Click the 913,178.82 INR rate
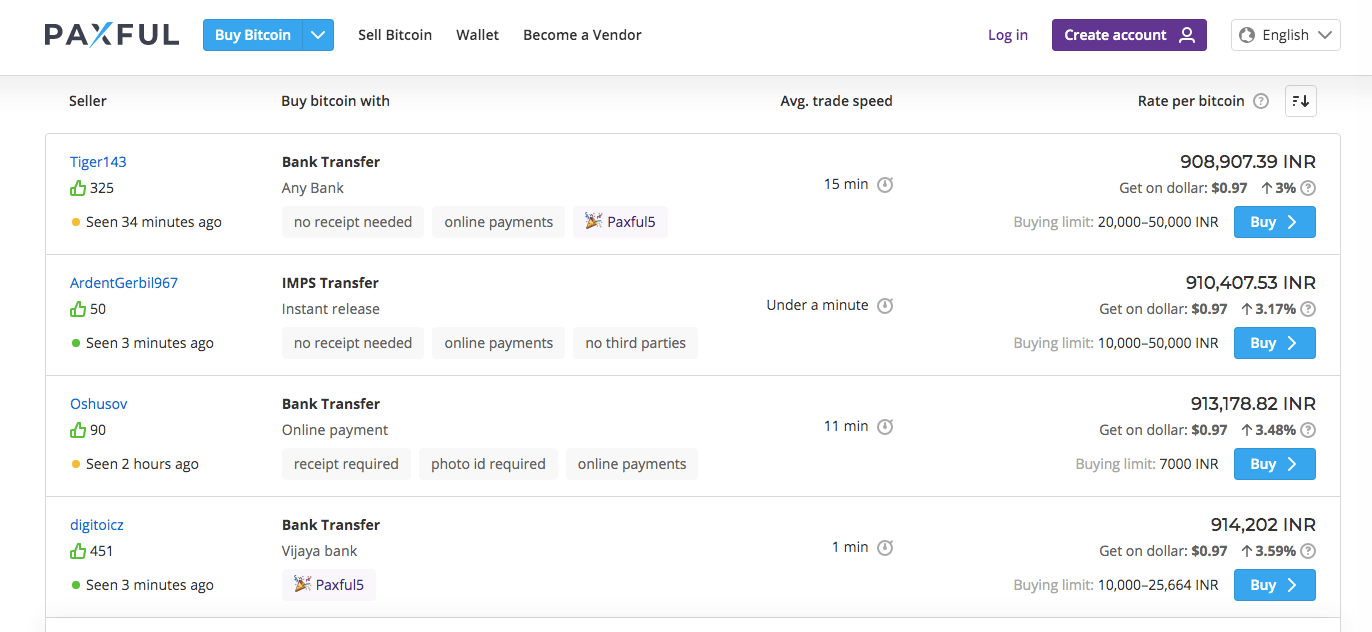Viewport: 1372px width, 632px height. 1253,404
